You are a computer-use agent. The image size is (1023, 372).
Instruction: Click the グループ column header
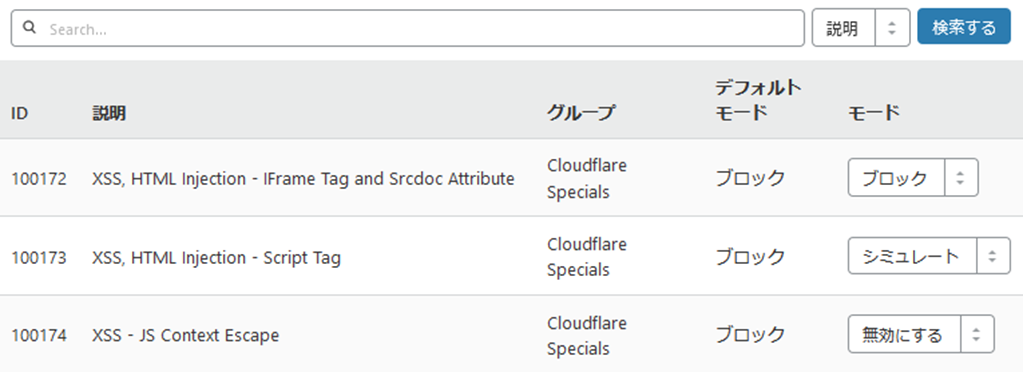(x=580, y=114)
